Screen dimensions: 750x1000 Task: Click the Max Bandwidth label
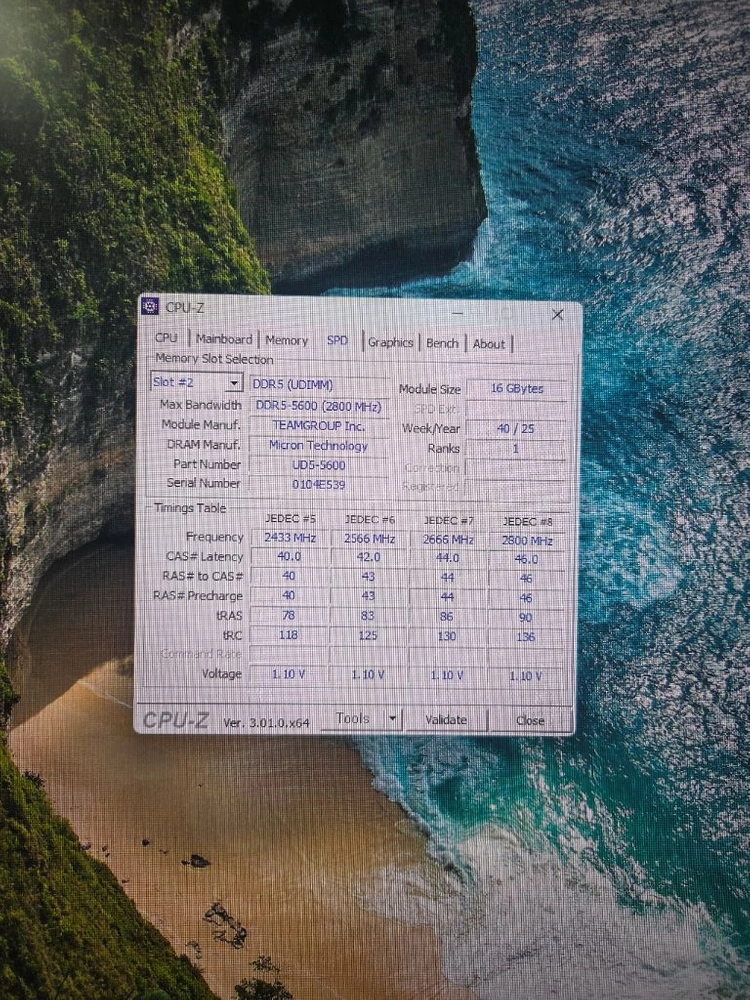click(x=201, y=404)
